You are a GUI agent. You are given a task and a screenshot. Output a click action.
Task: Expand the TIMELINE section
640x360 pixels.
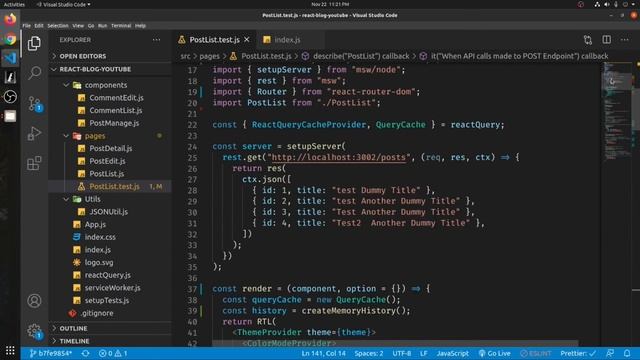(x=74, y=341)
